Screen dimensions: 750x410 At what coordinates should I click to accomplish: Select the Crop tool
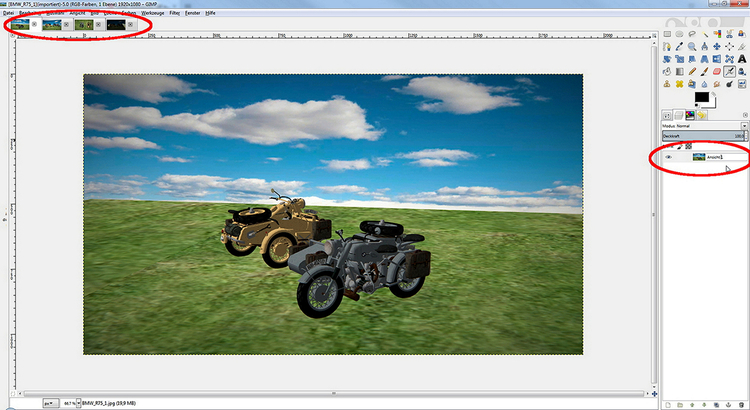[741, 46]
